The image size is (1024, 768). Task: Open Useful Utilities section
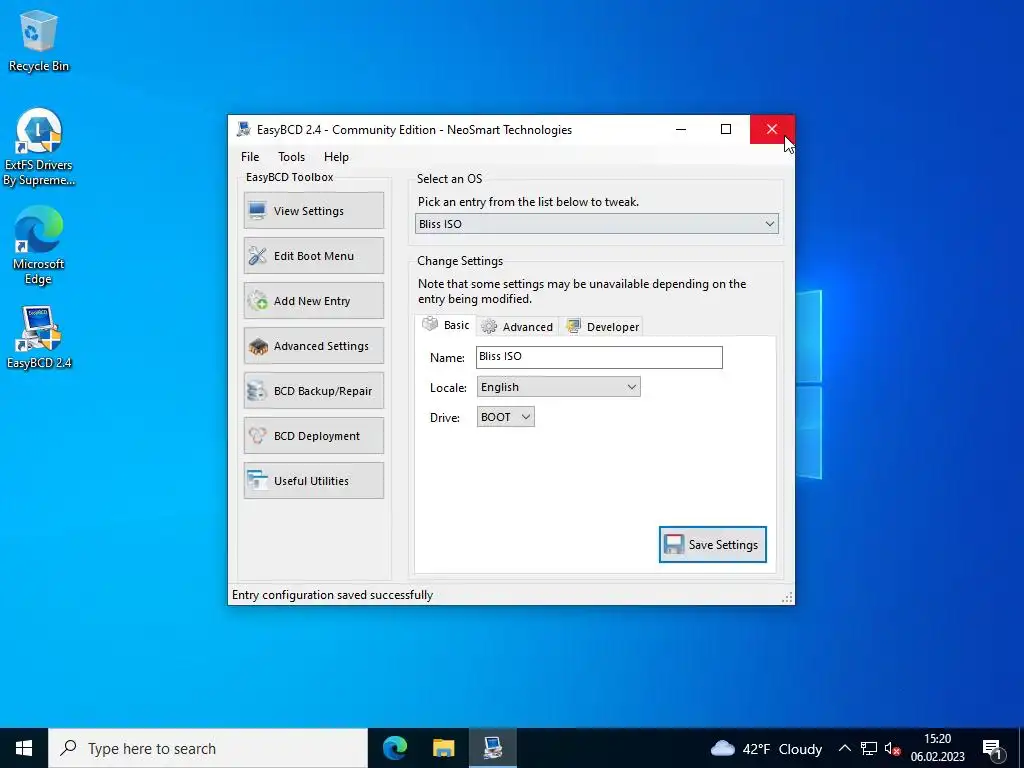pyautogui.click(x=313, y=481)
